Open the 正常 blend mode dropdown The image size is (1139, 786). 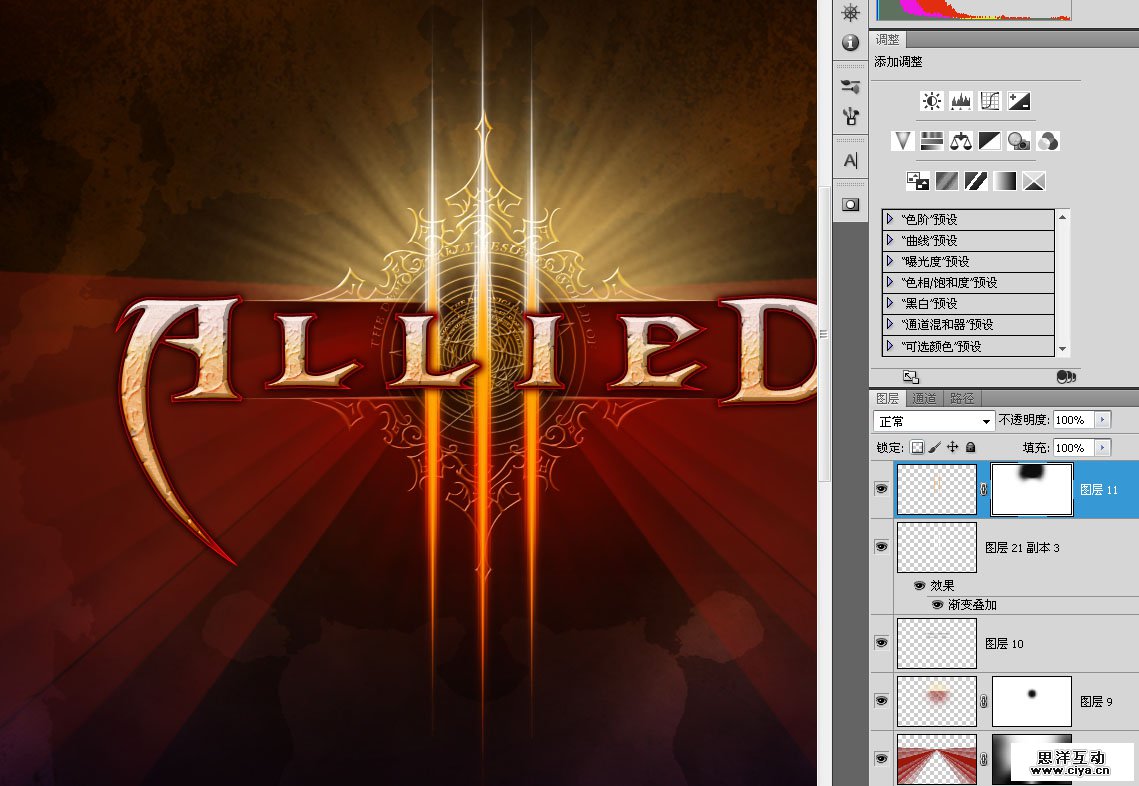pyautogui.click(x=933, y=421)
